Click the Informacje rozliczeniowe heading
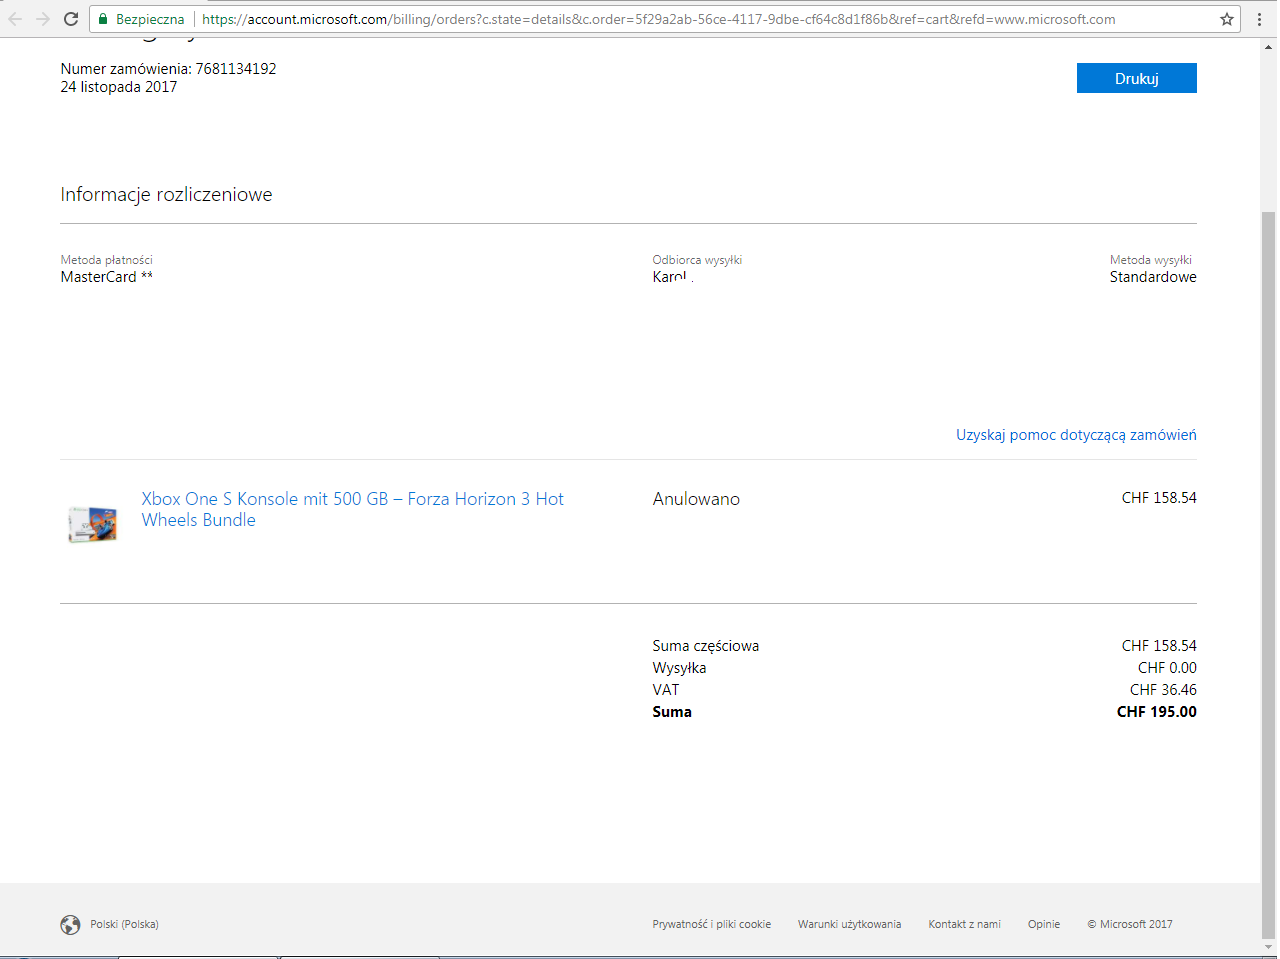 click(x=166, y=194)
